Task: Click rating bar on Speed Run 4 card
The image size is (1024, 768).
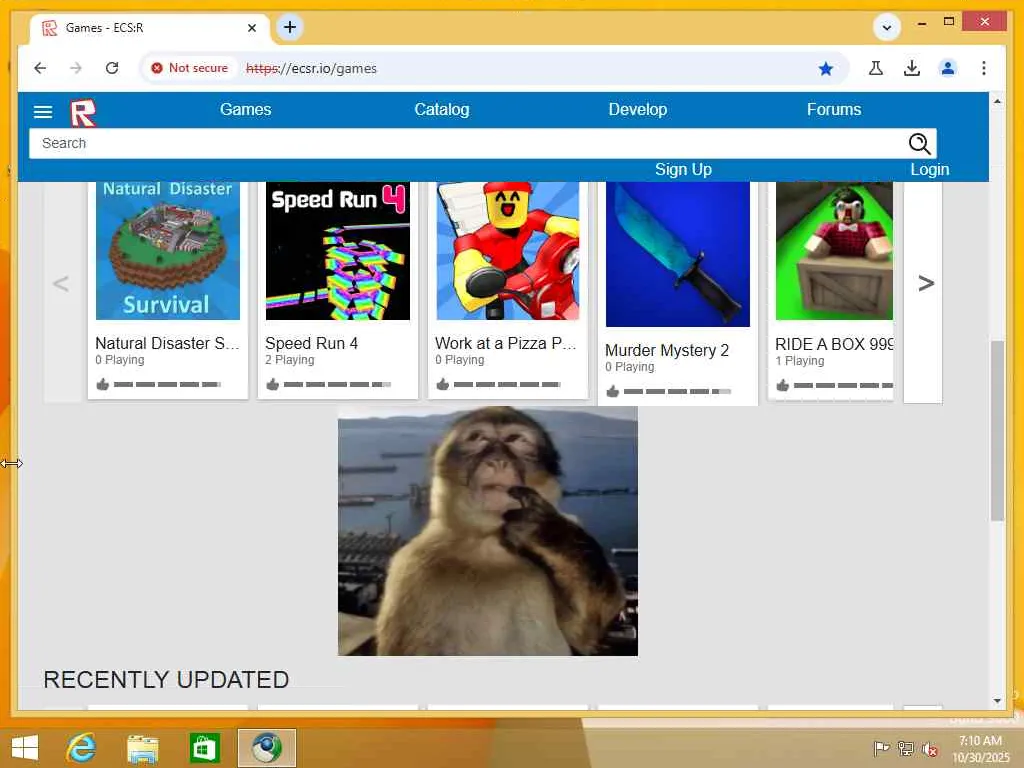Action: (337, 385)
